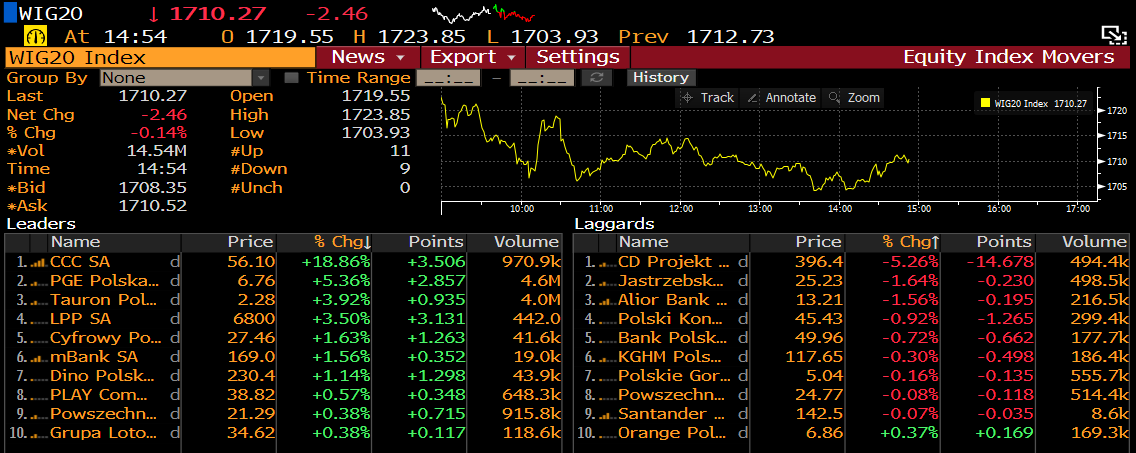This screenshot has width=1136, height=453.
Task: Click the Leaders Points column header
Action: [419, 242]
